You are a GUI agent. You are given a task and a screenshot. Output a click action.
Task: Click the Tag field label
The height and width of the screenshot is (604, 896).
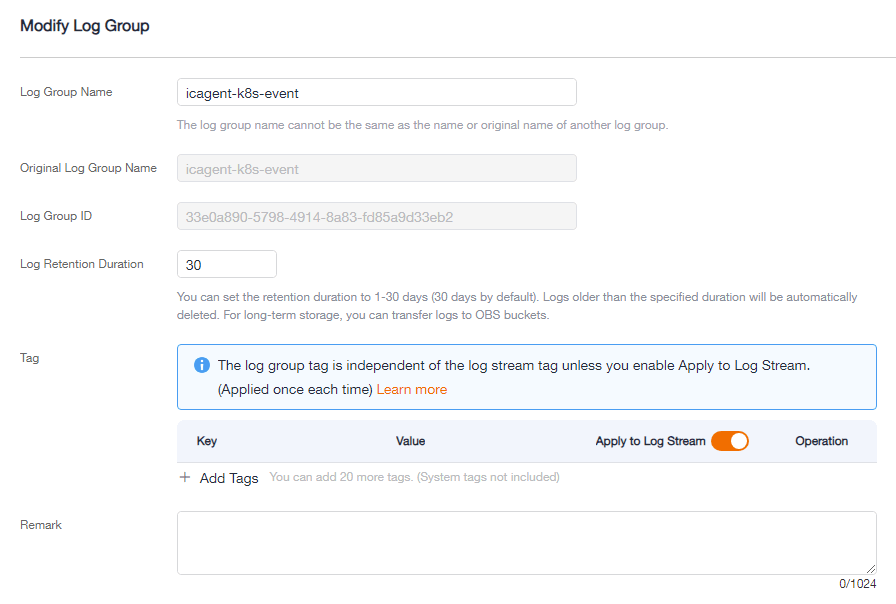coord(30,358)
